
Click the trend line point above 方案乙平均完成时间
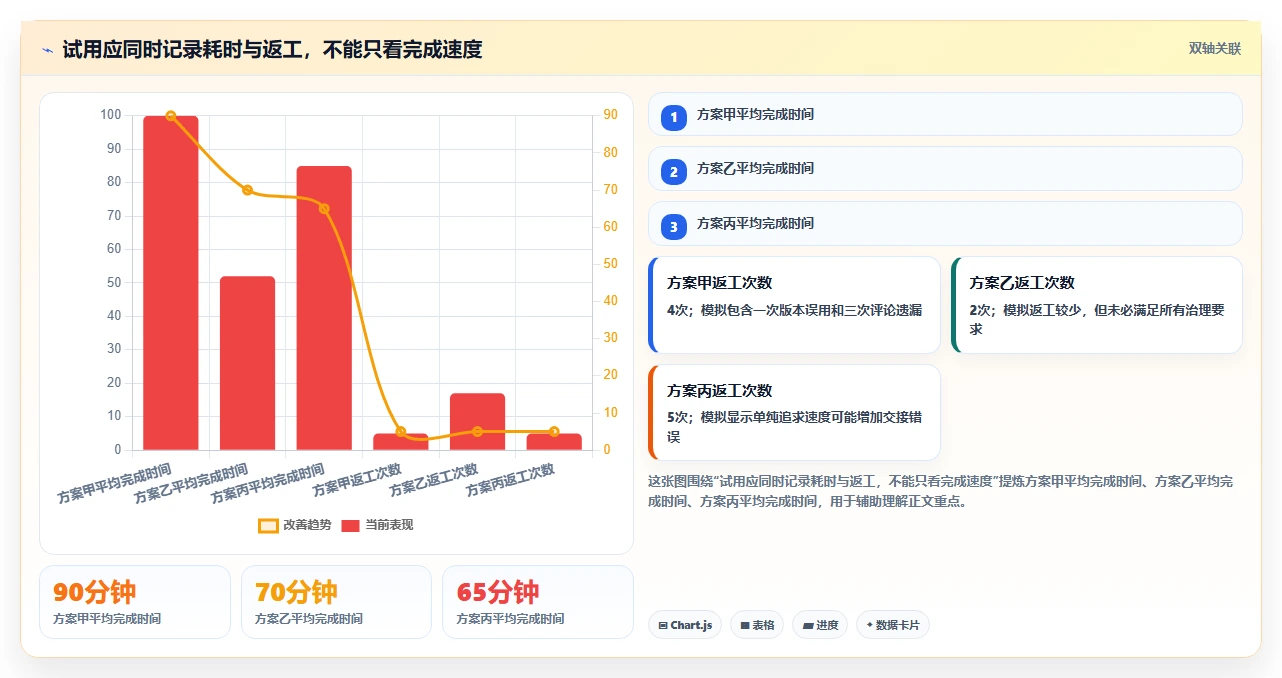[248, 190]
